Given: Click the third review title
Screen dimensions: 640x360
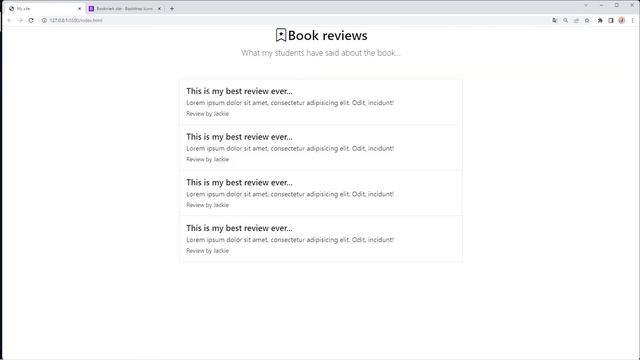Looking at the screenshot, I should [239, 182].
